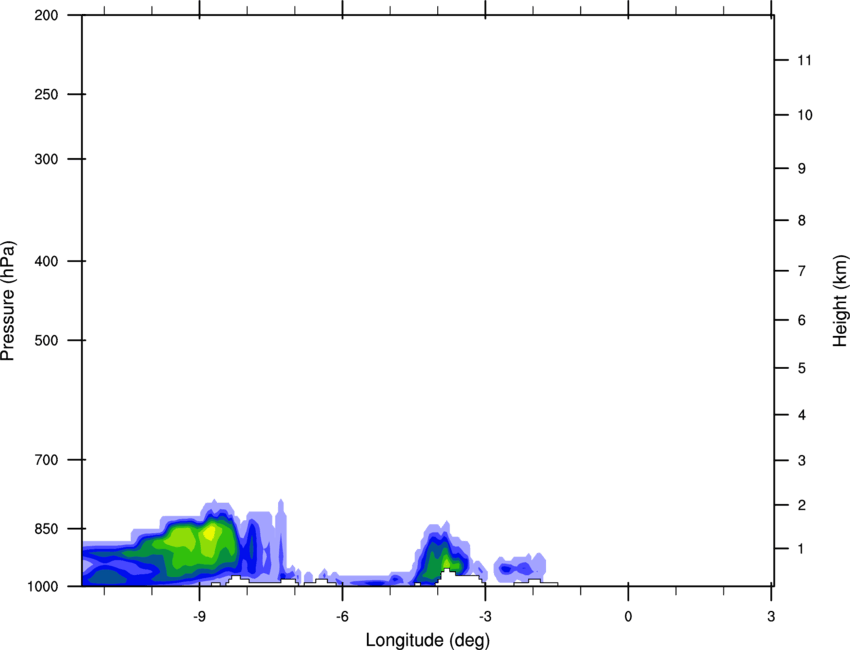Click the yellow contour maximum near -9 longitude
The image size is (850, 650).
(209, 533)
